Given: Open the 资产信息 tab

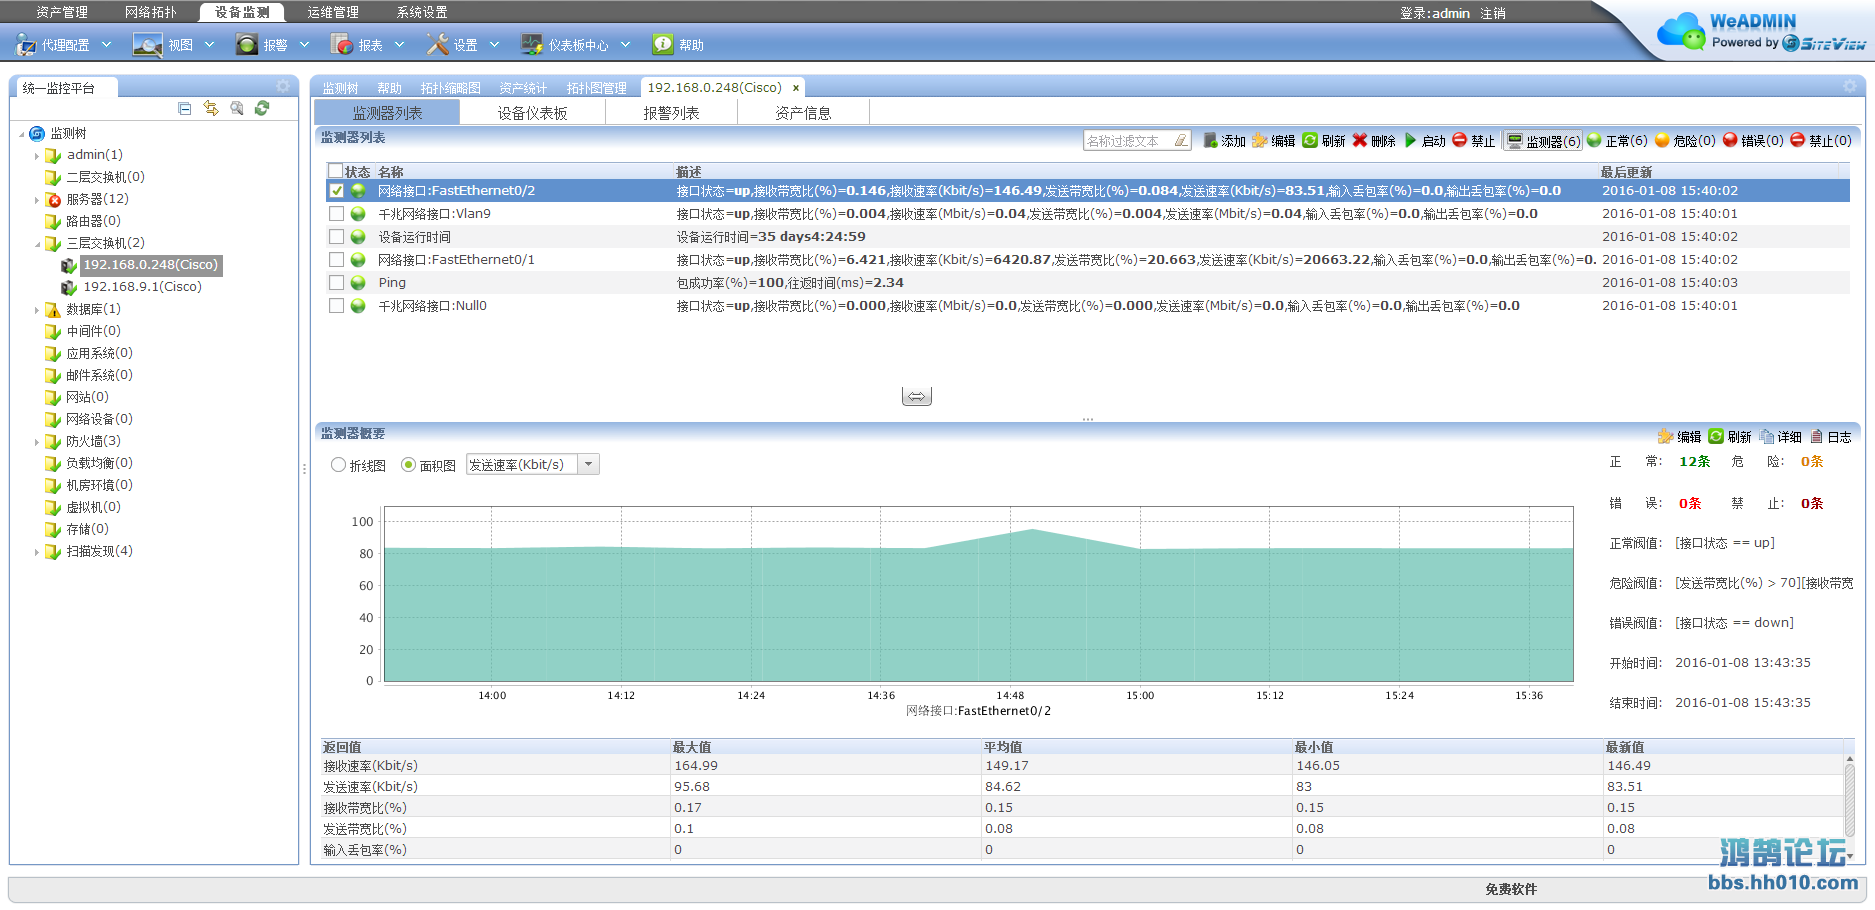Looking at the screenshot, I should coord(803,113).
